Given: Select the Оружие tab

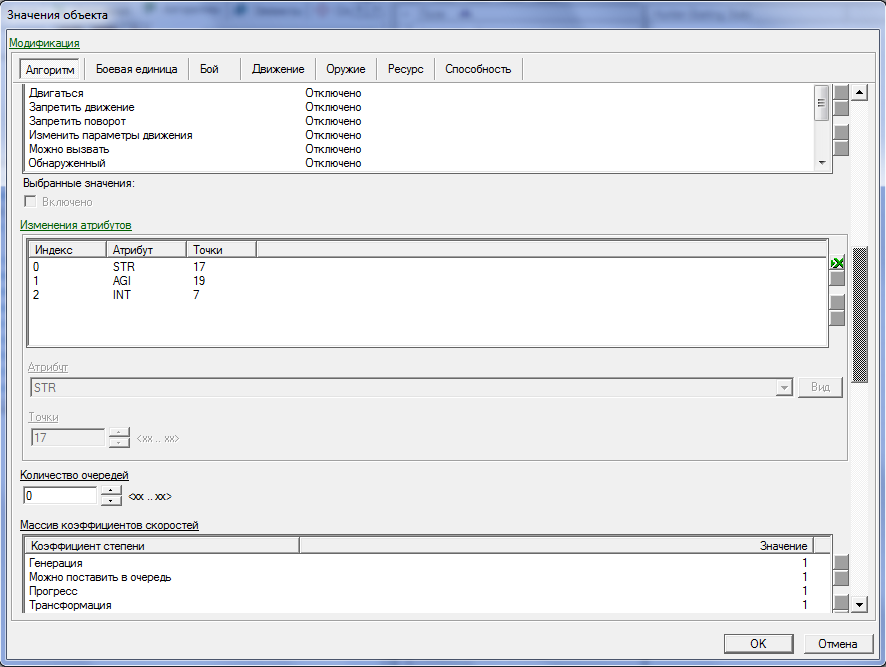Looking at the screenshot, I should [346, 69].
